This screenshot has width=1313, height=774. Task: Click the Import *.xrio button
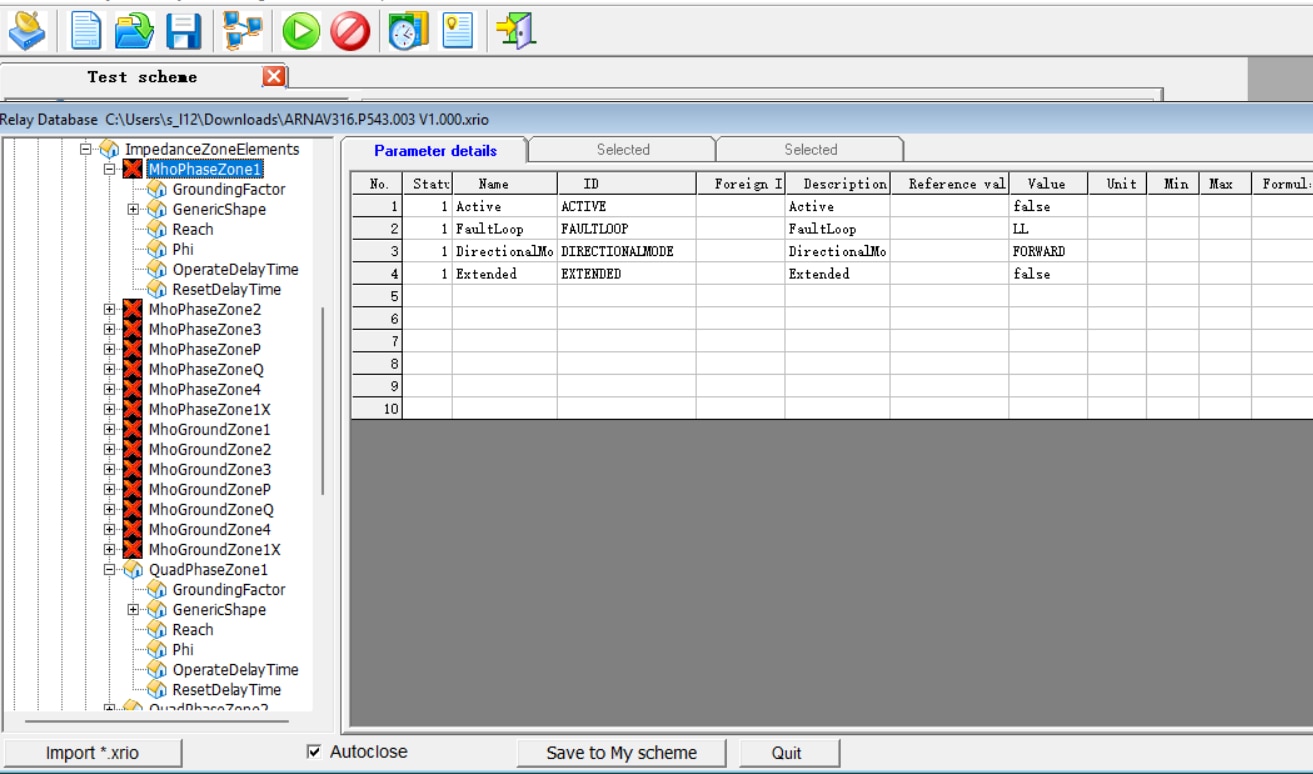point(92,753)
